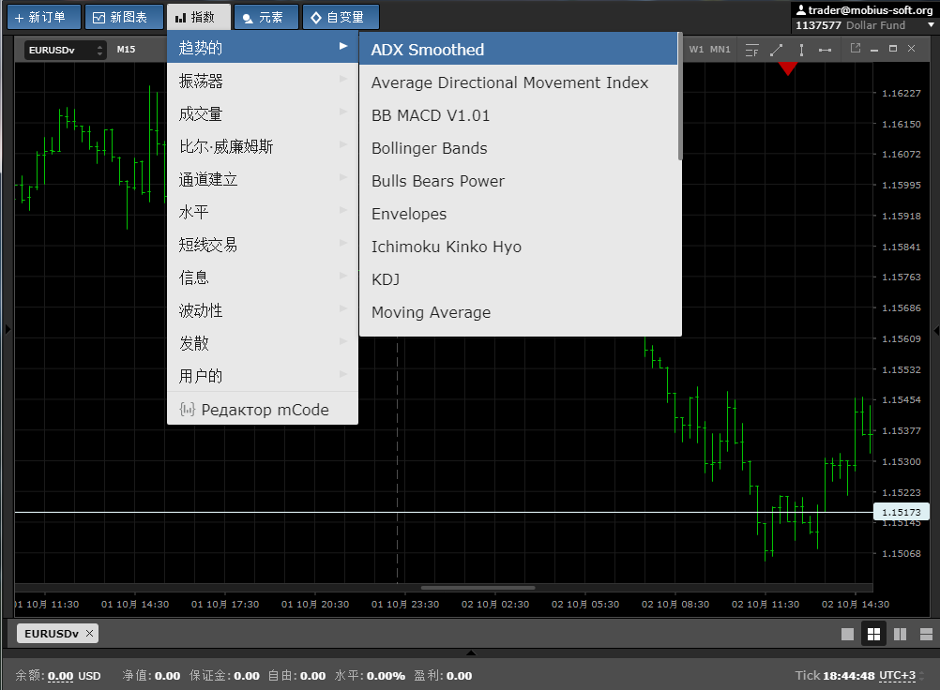Select the horizontal line drawing tool
The height and width of the screenshot is (690, 940).
click(825, 50)
